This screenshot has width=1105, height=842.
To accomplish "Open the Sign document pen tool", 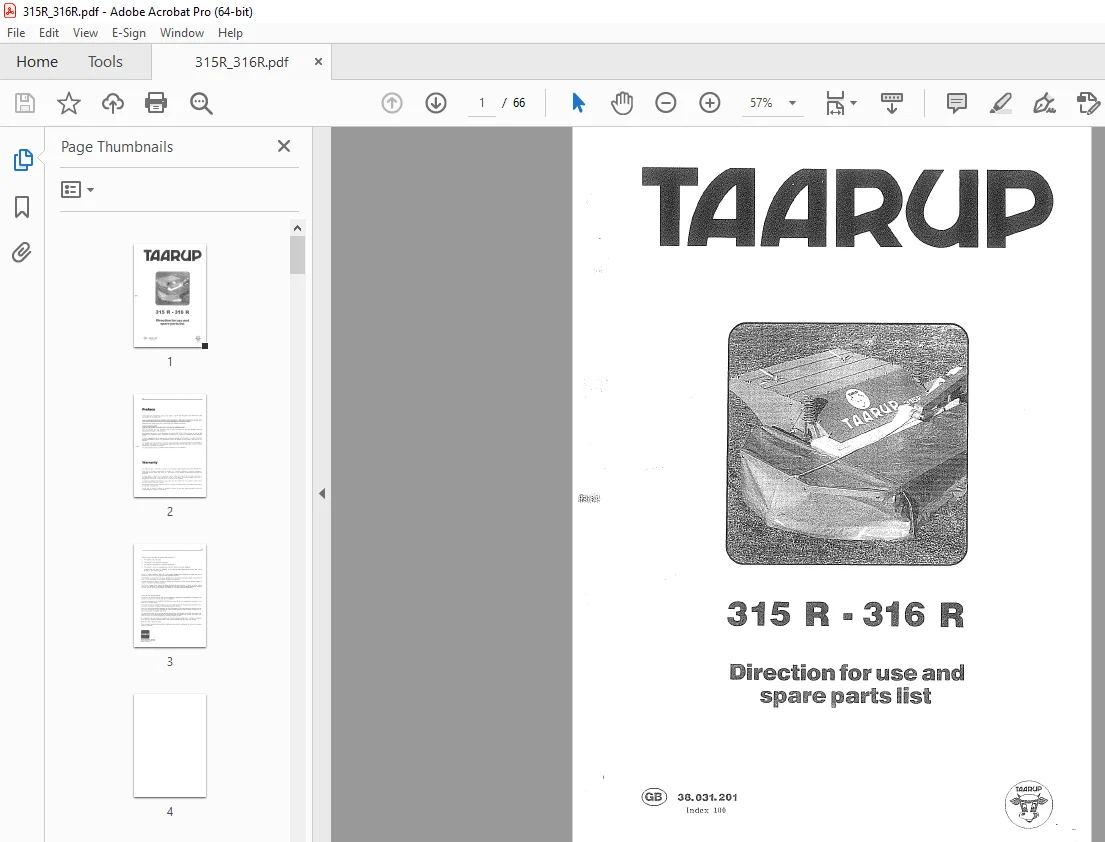I will [x=1044, y=103].
